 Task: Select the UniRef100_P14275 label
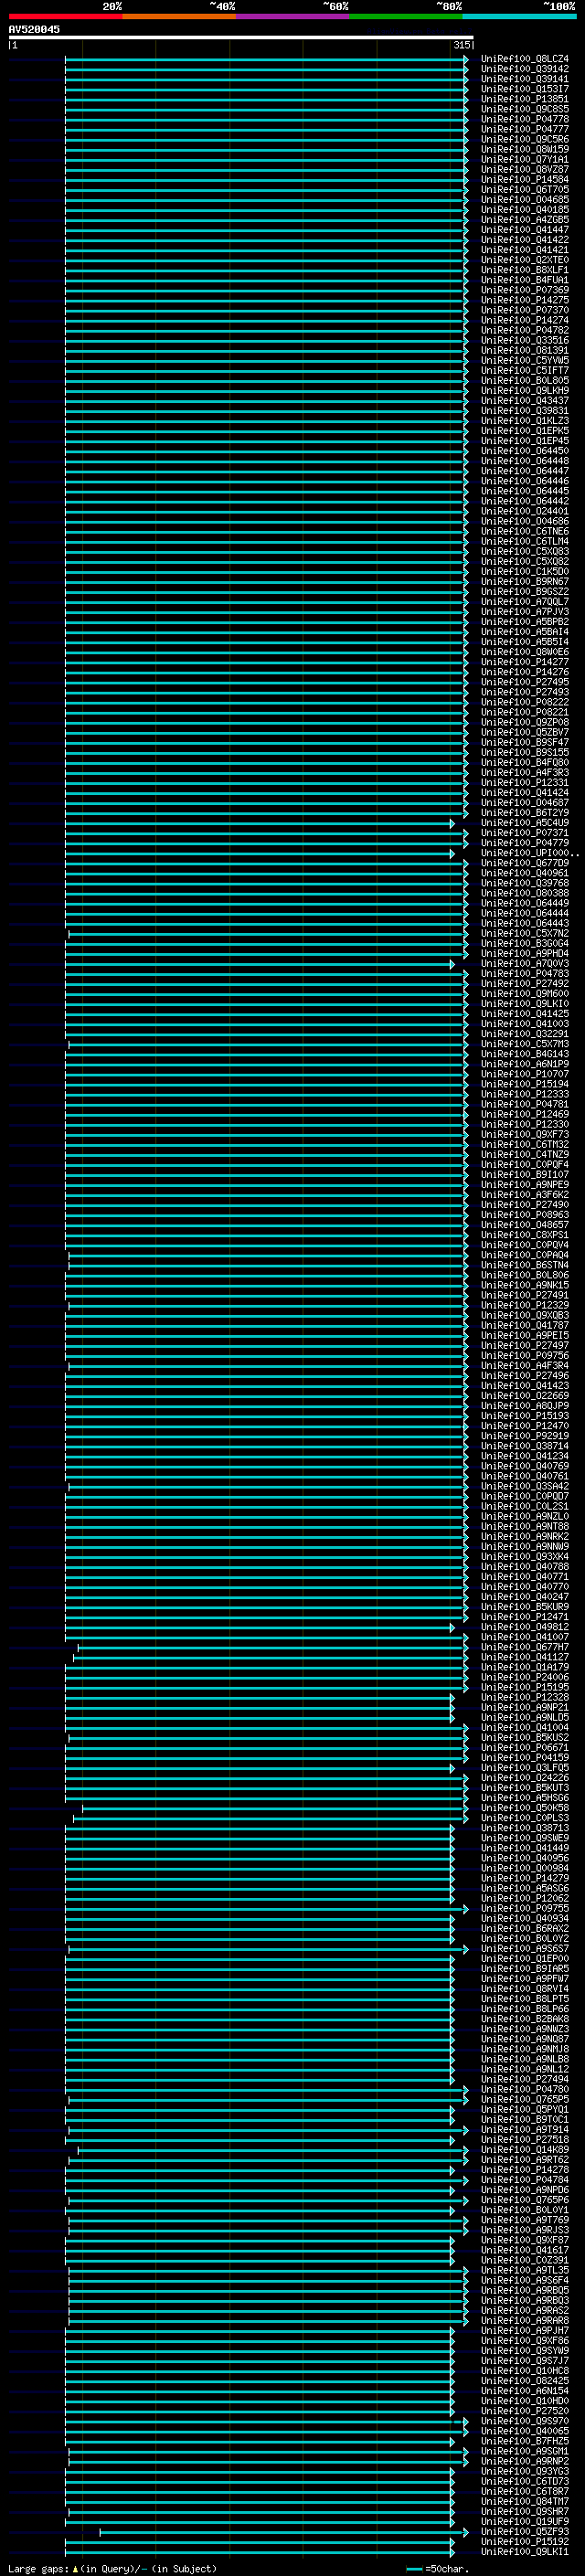[525, 300]
